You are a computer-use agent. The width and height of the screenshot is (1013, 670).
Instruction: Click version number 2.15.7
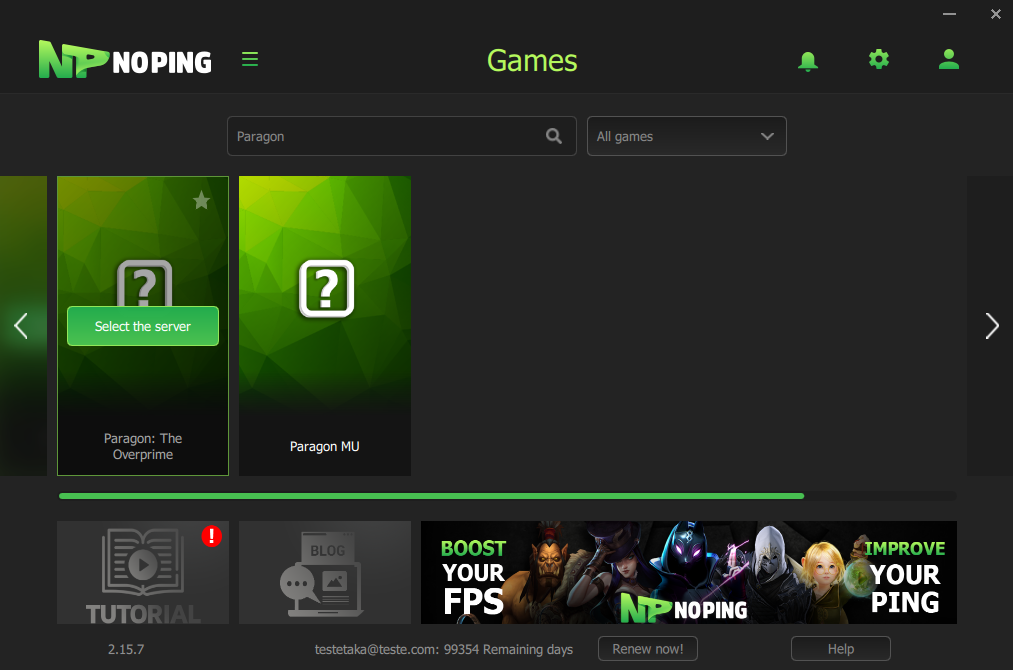126,649
